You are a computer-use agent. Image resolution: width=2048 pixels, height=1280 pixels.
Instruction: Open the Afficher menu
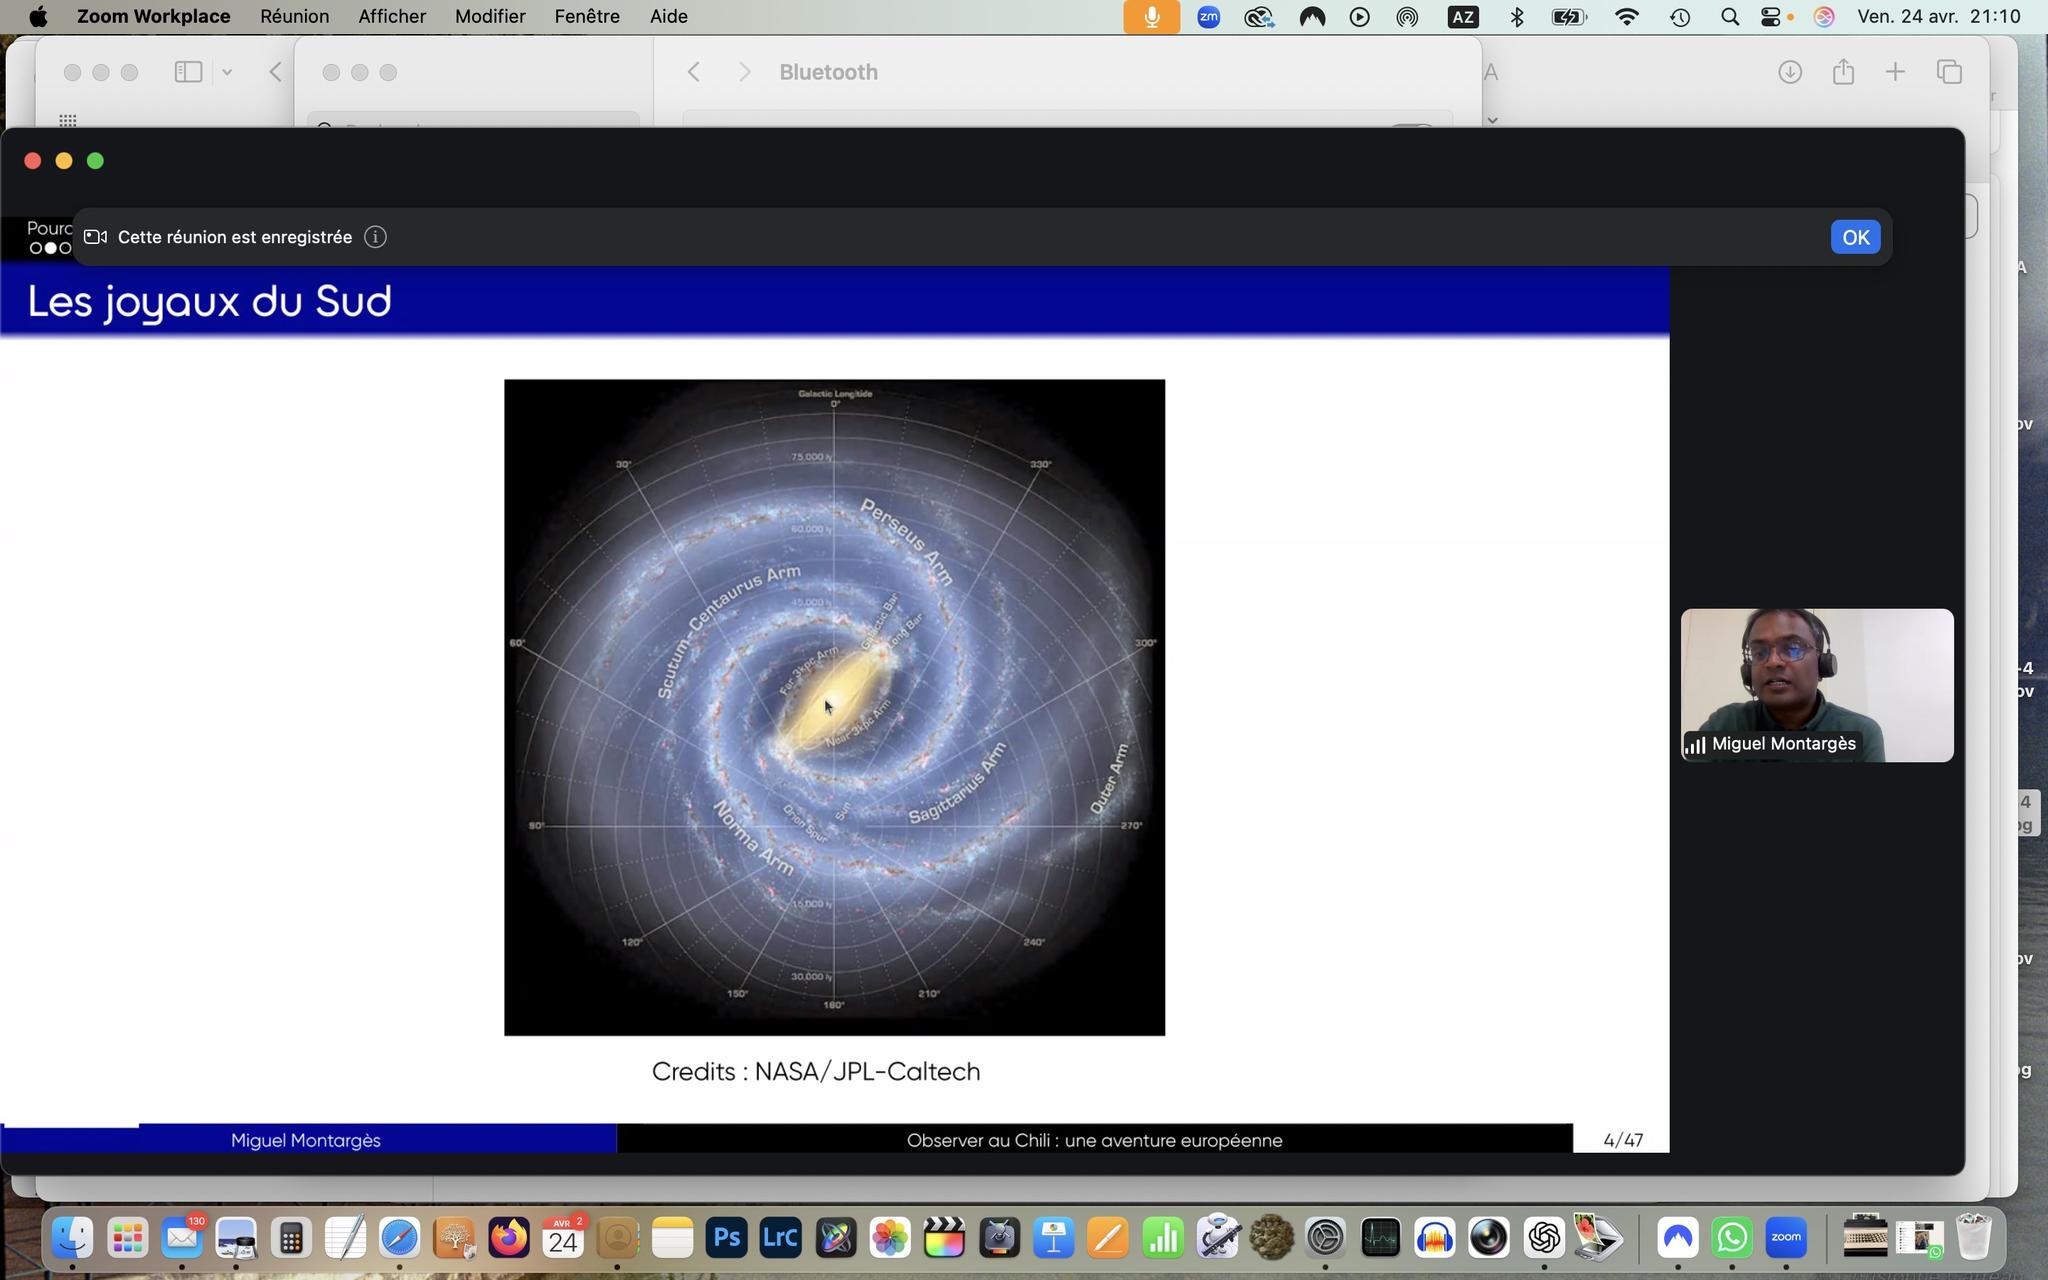tap(392, 16)
